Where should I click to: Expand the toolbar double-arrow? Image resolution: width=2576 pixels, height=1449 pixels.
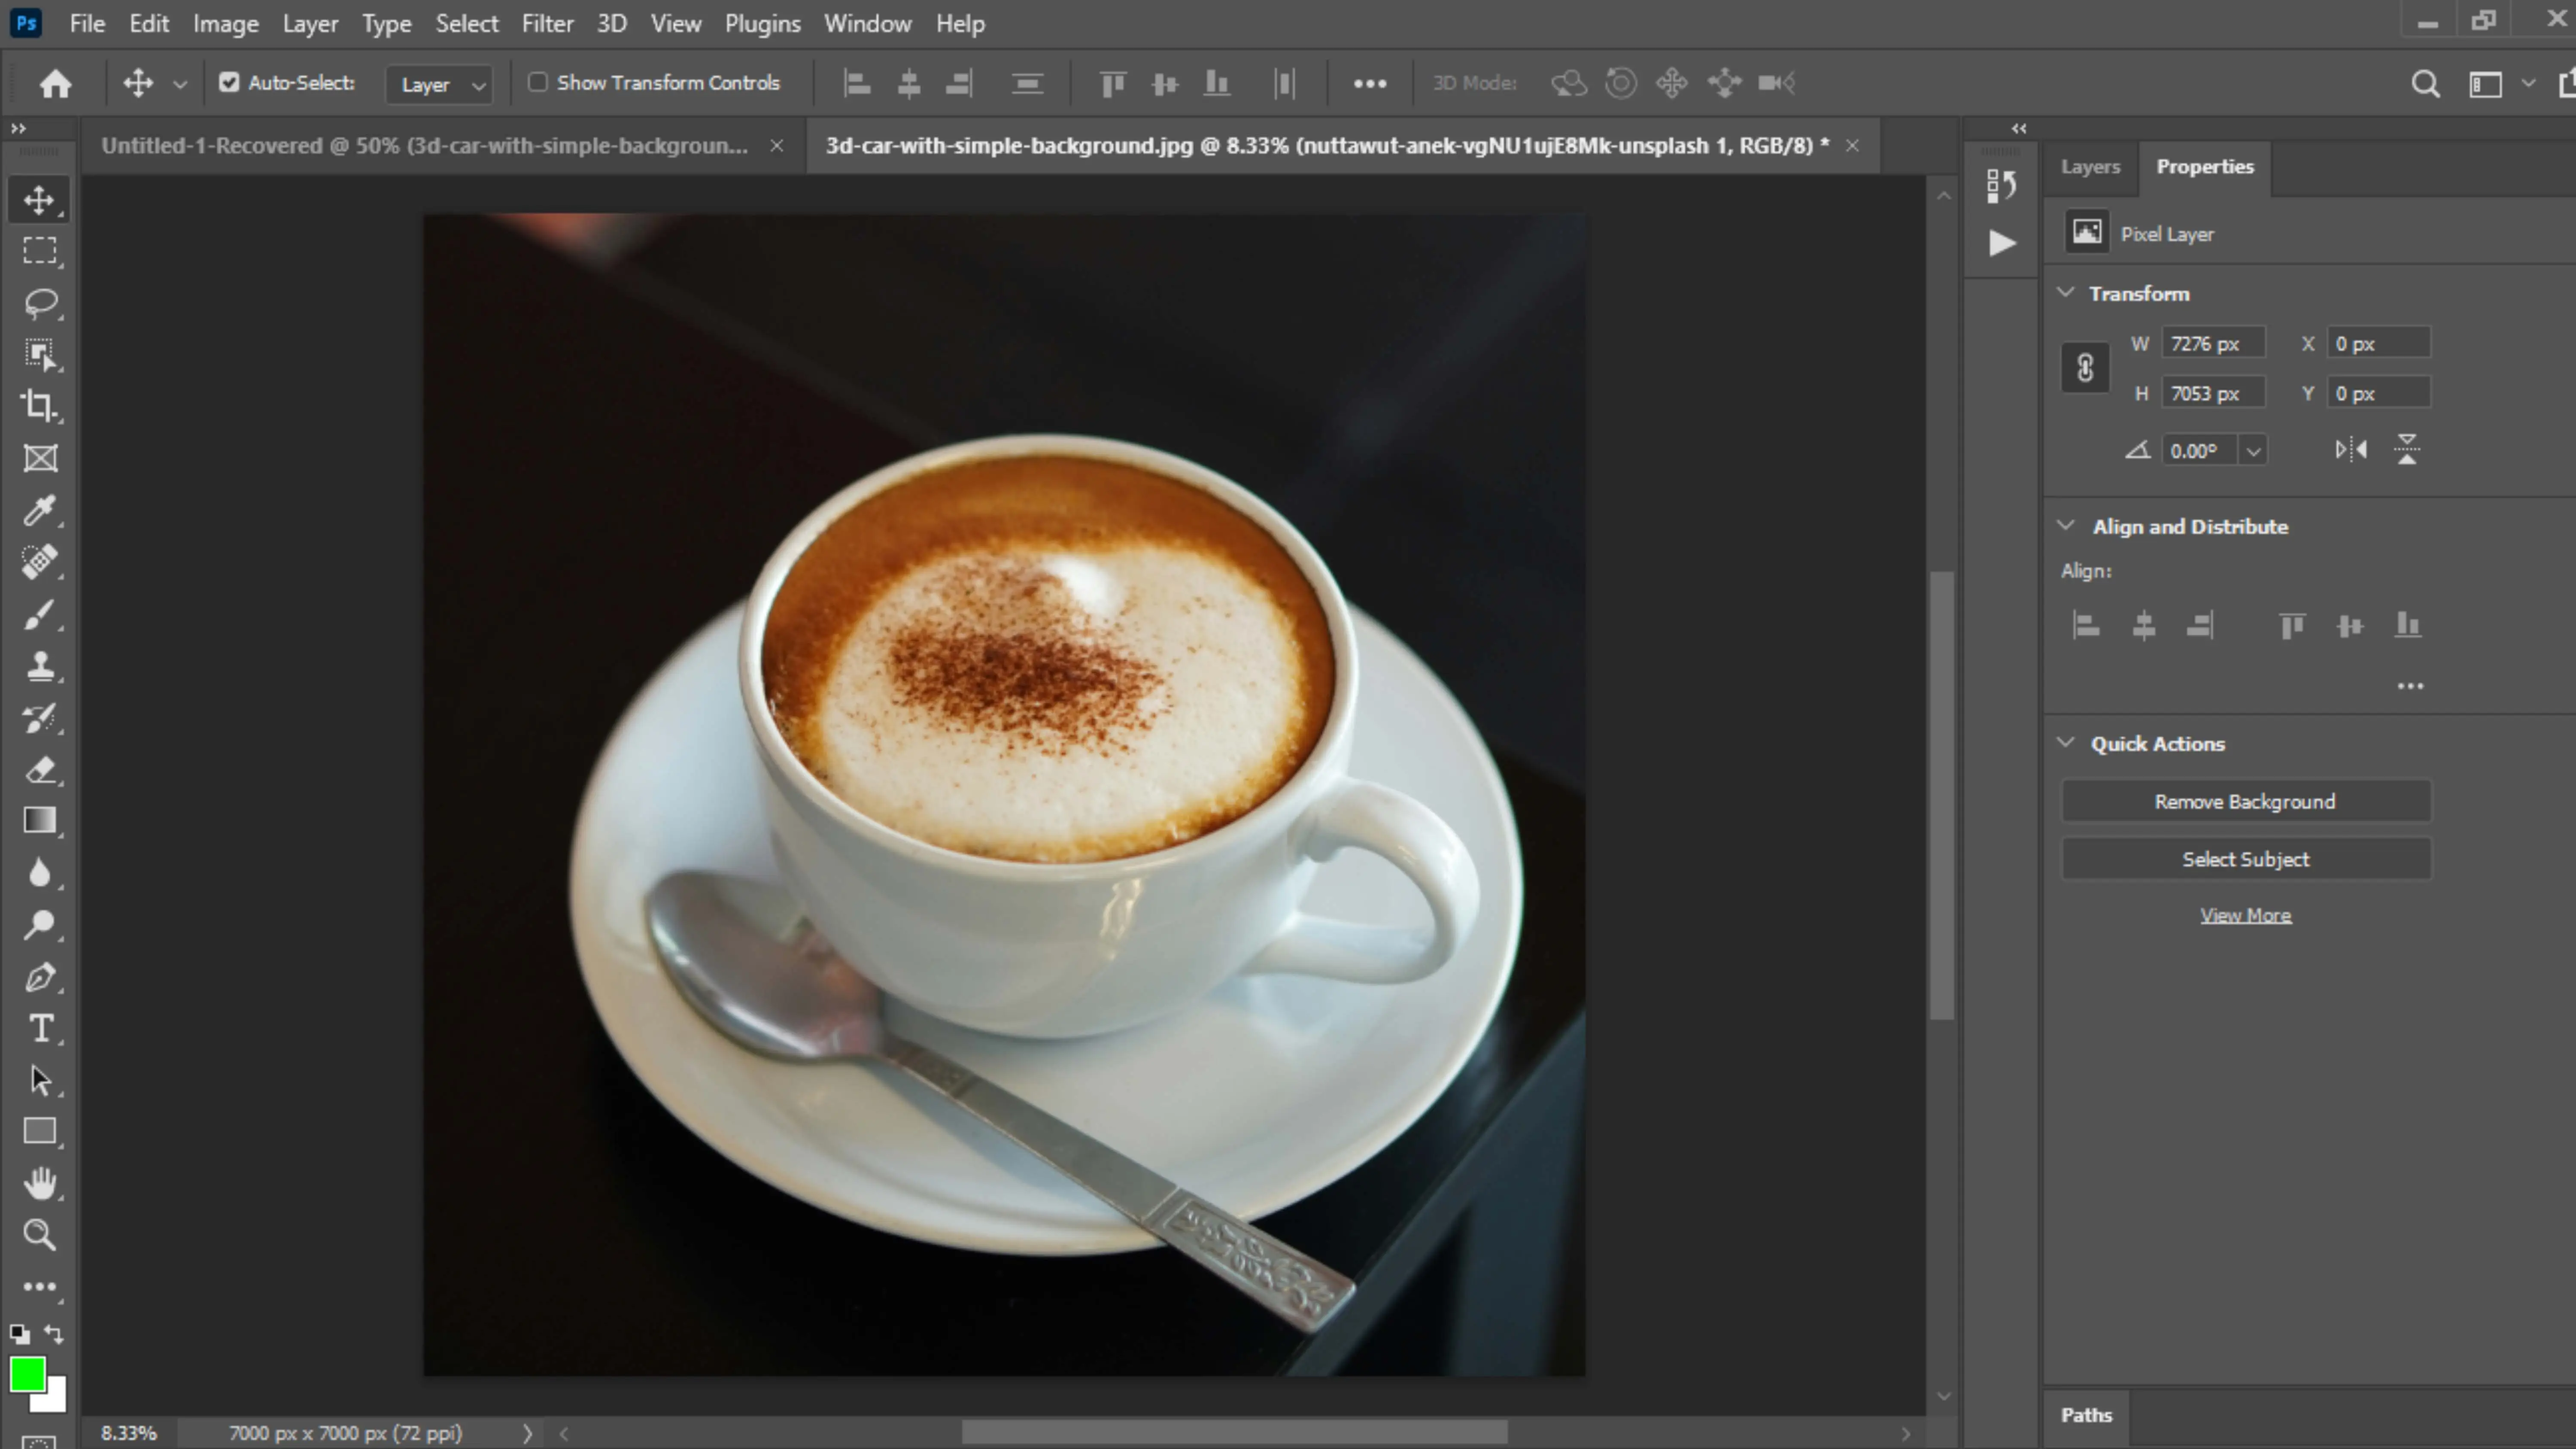18,128
